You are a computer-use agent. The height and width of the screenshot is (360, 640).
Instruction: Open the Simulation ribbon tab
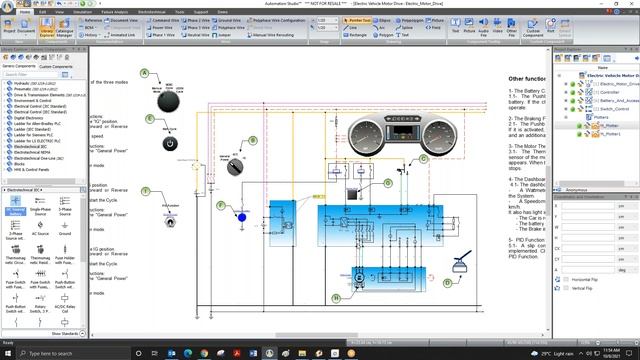pos(82,12)
